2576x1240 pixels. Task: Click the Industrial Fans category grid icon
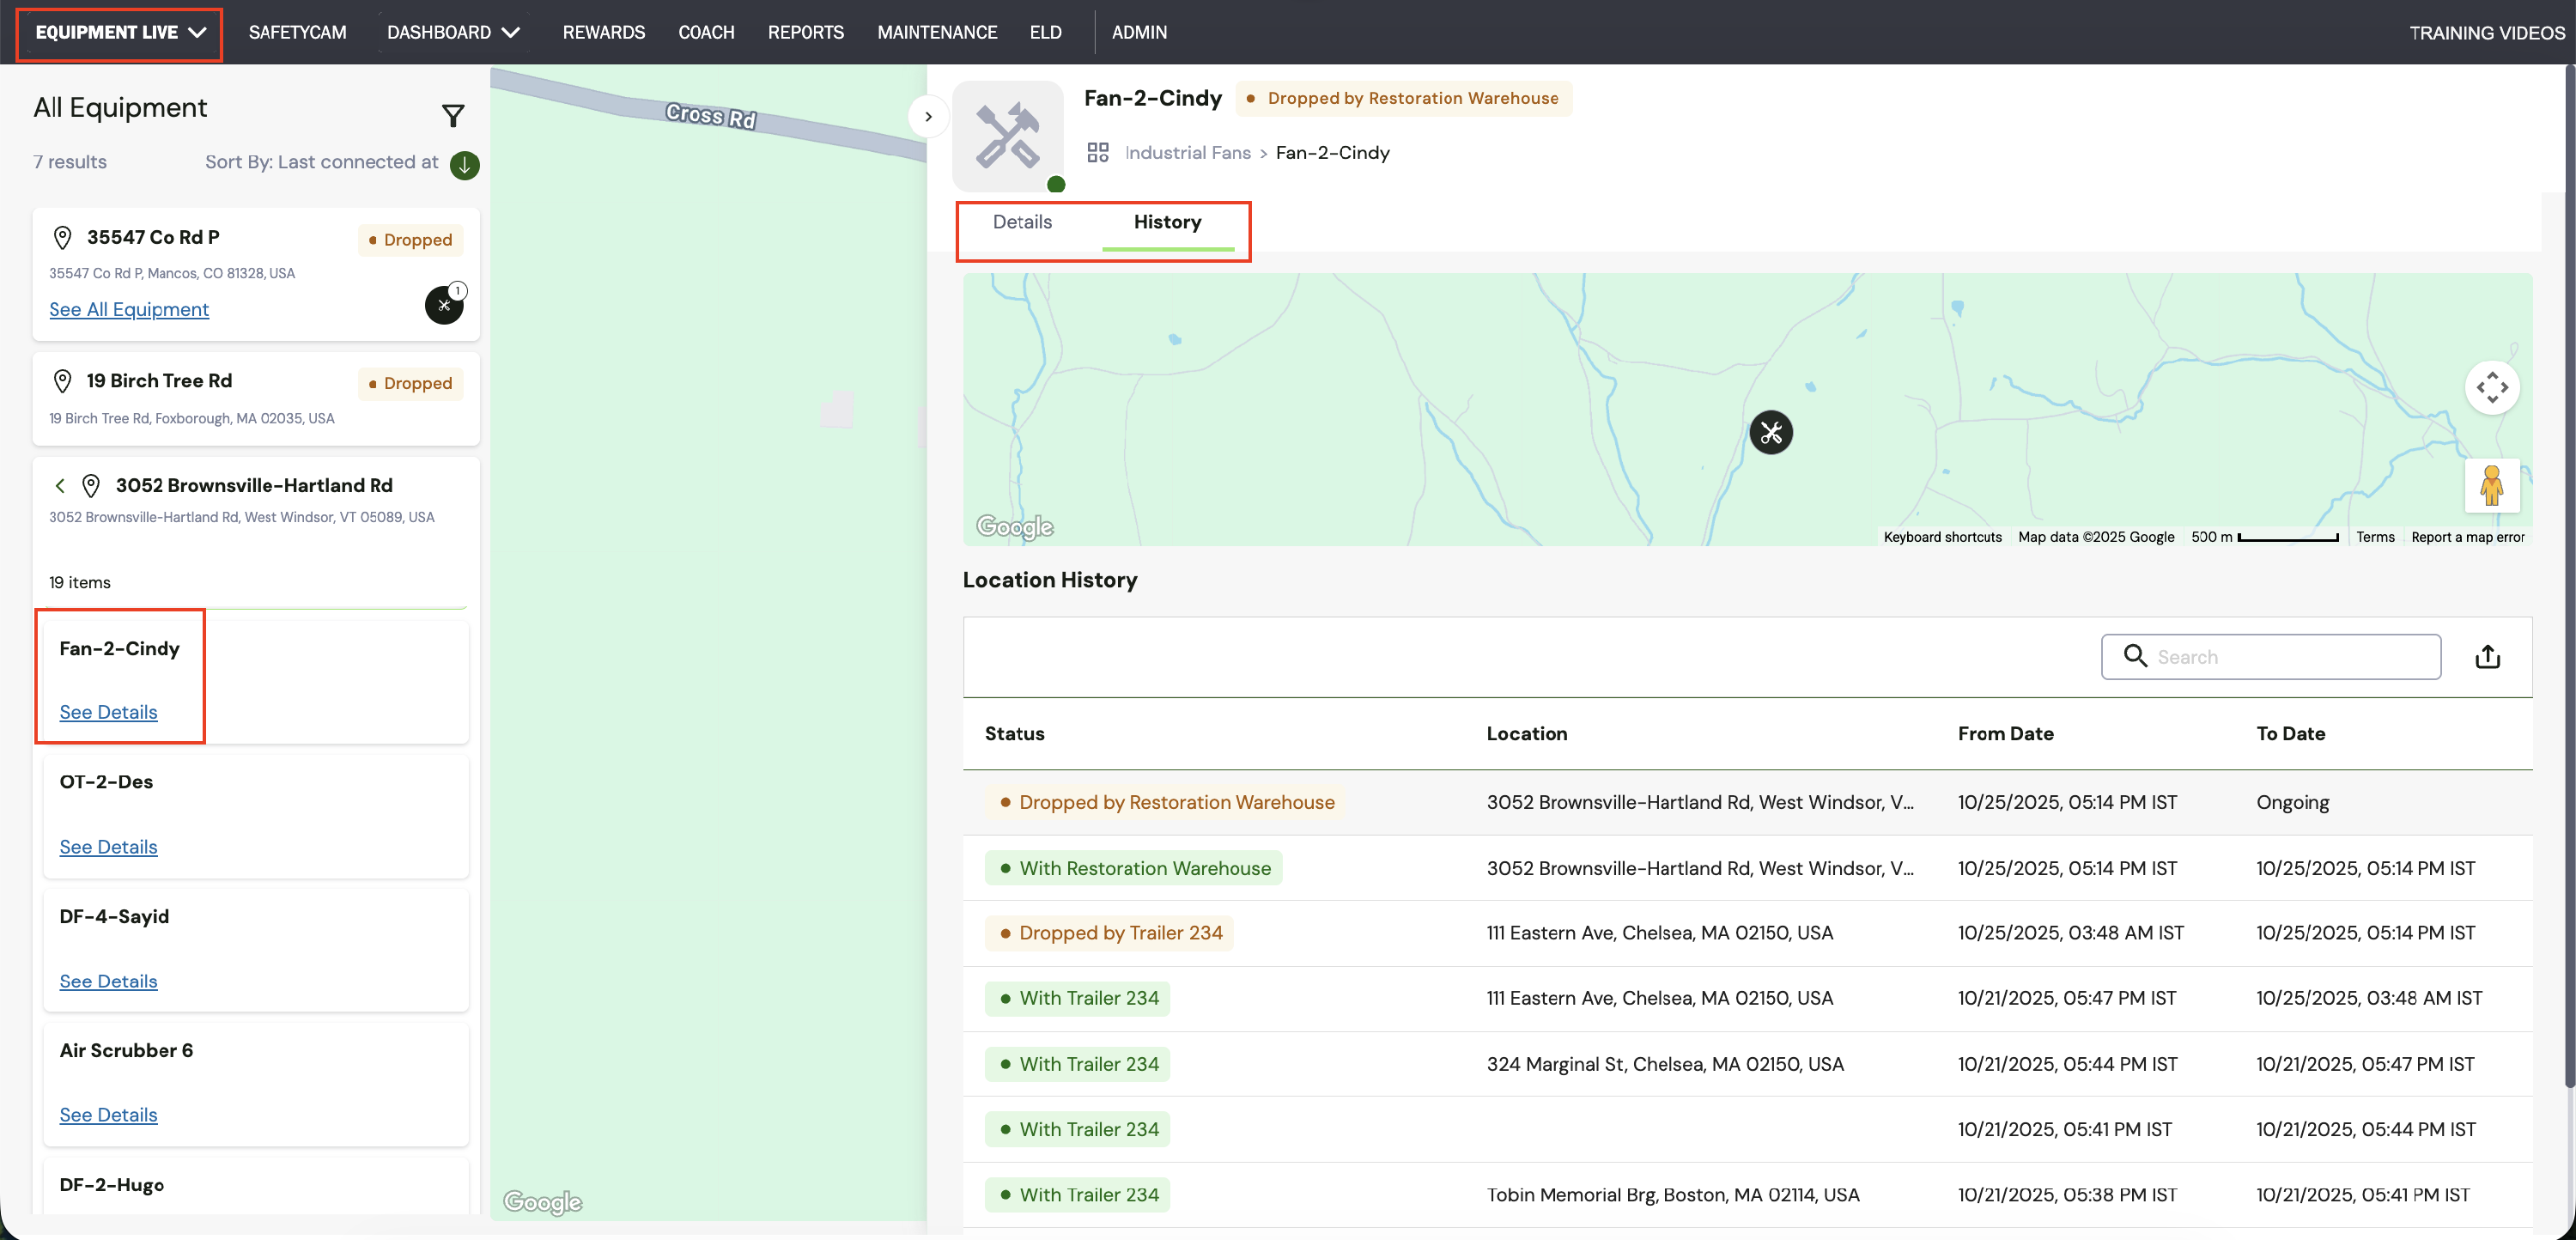point(1098,152)
